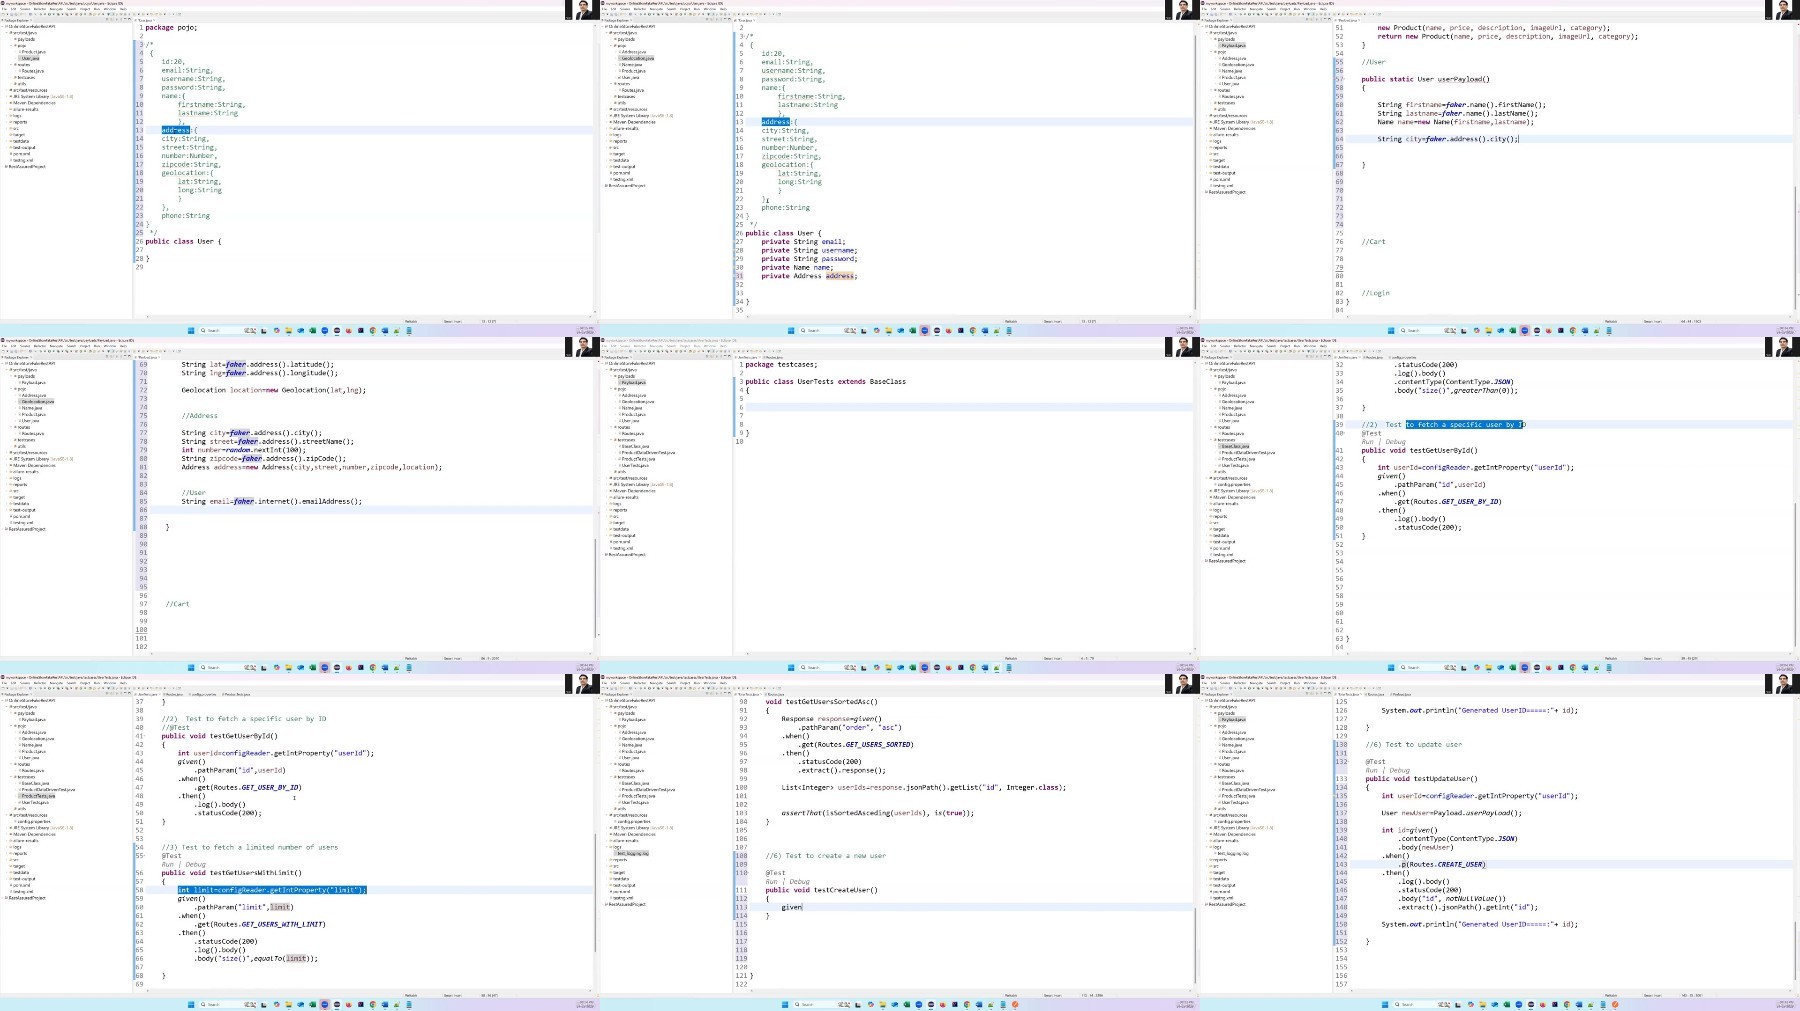This screenshot has height=1011, width=1800.
Task: Click the 'return new Product(...)' statement
Action: (x=1507, y=36)
